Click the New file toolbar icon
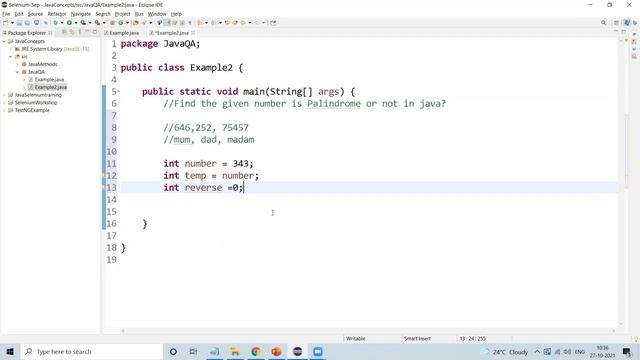The width and height of the screenshot is (640, 360). (5, 23)
